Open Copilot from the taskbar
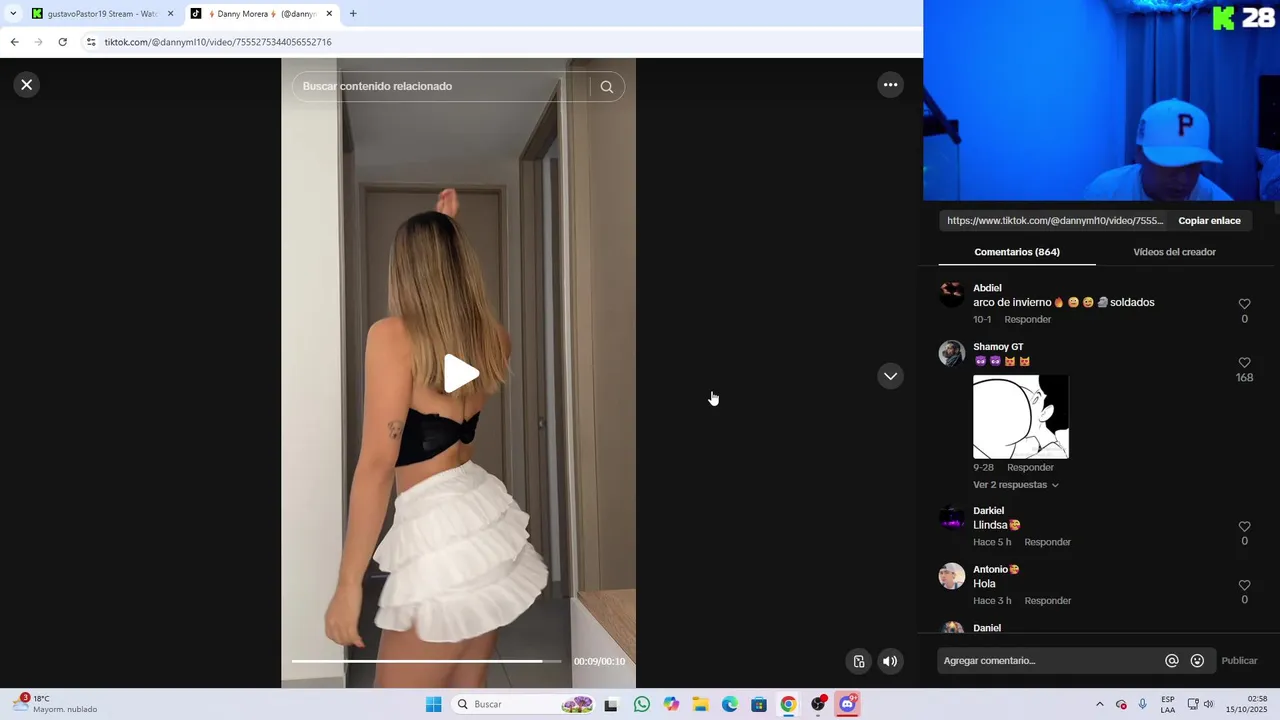The height and width of the screenshot is (720, 1280). click(671, 705)
